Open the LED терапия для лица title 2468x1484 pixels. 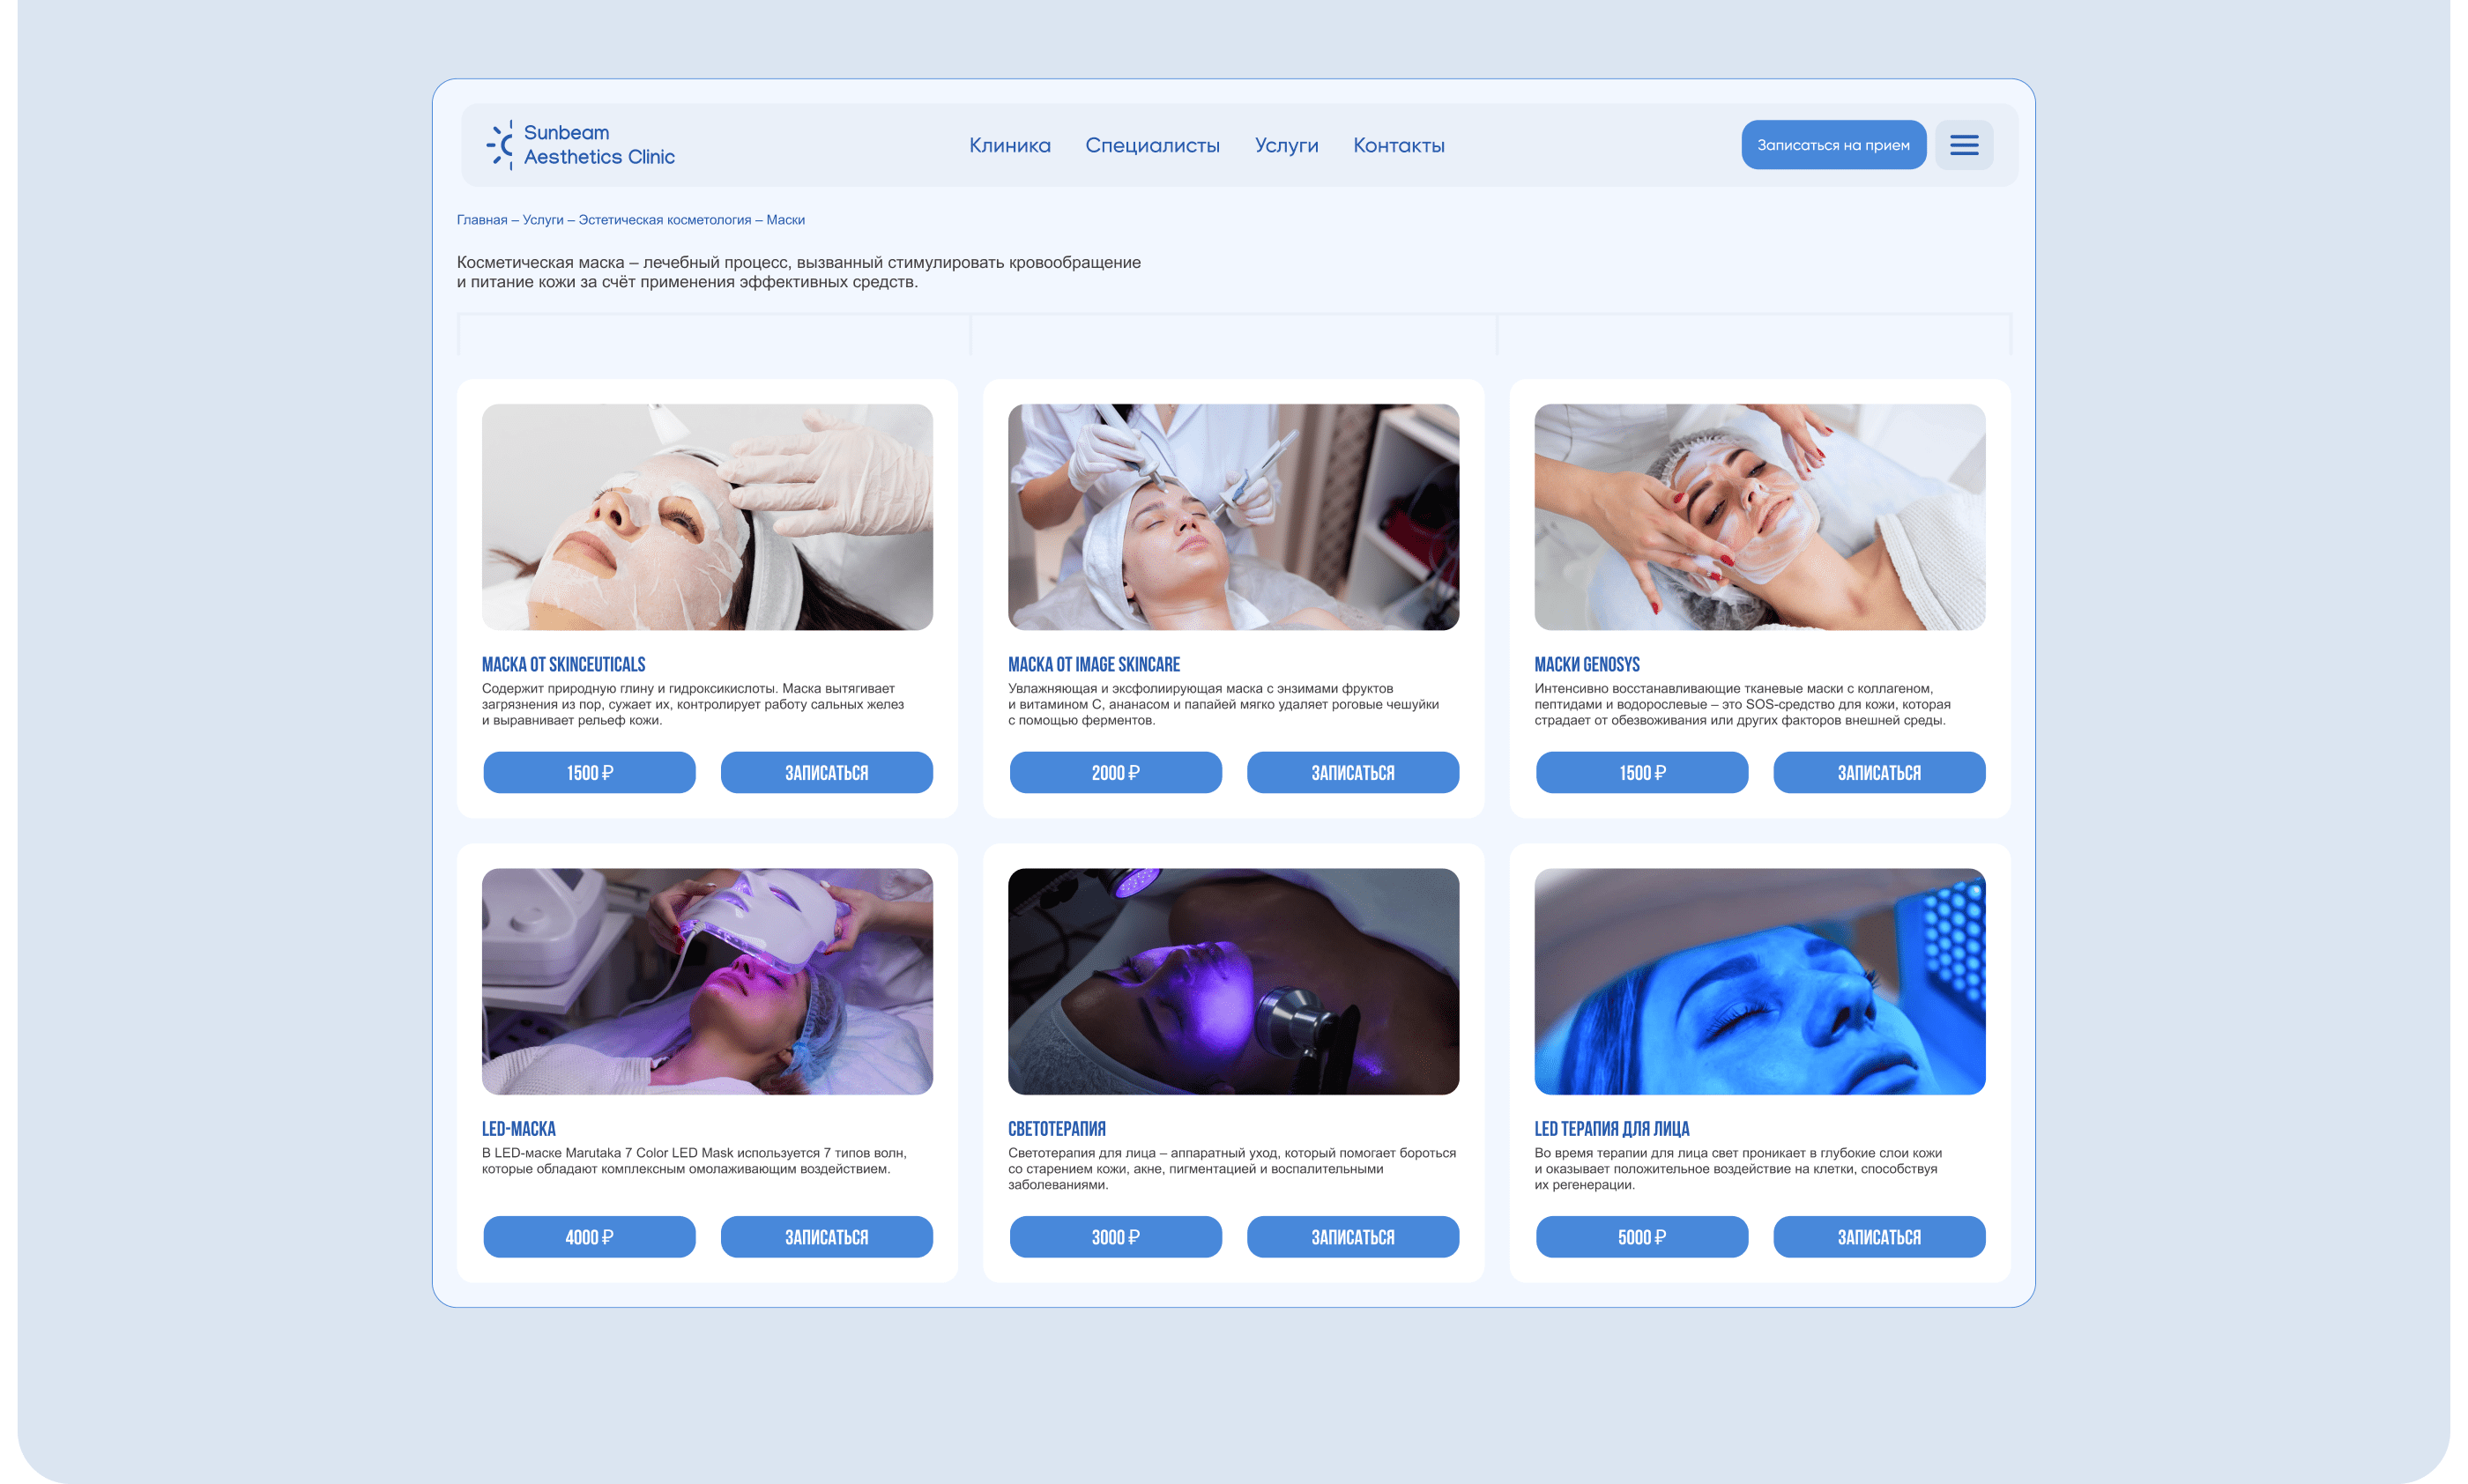click(1611, 1129)
